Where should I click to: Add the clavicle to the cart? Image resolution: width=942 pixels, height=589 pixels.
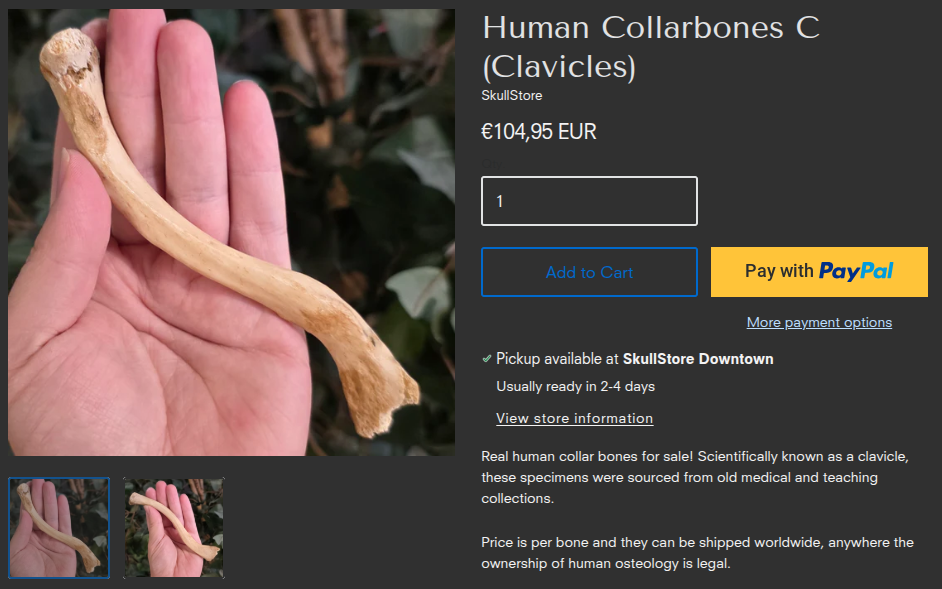(x=589, y=272)
